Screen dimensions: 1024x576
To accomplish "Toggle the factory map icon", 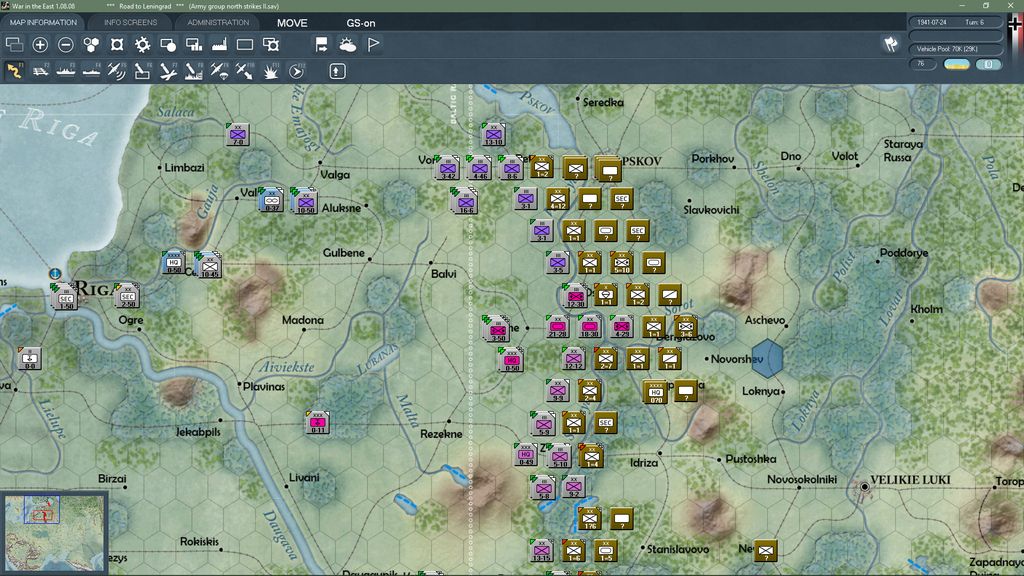I will [x=219, y=44].
